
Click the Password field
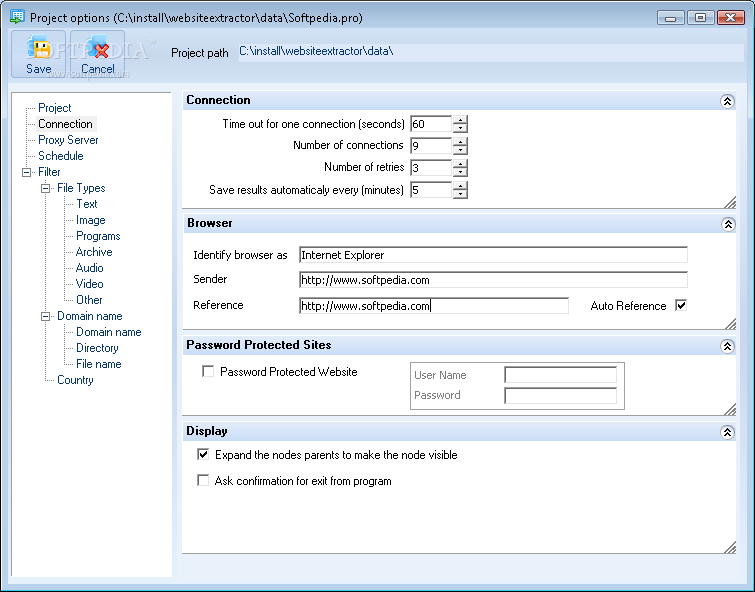click(560, 395)
